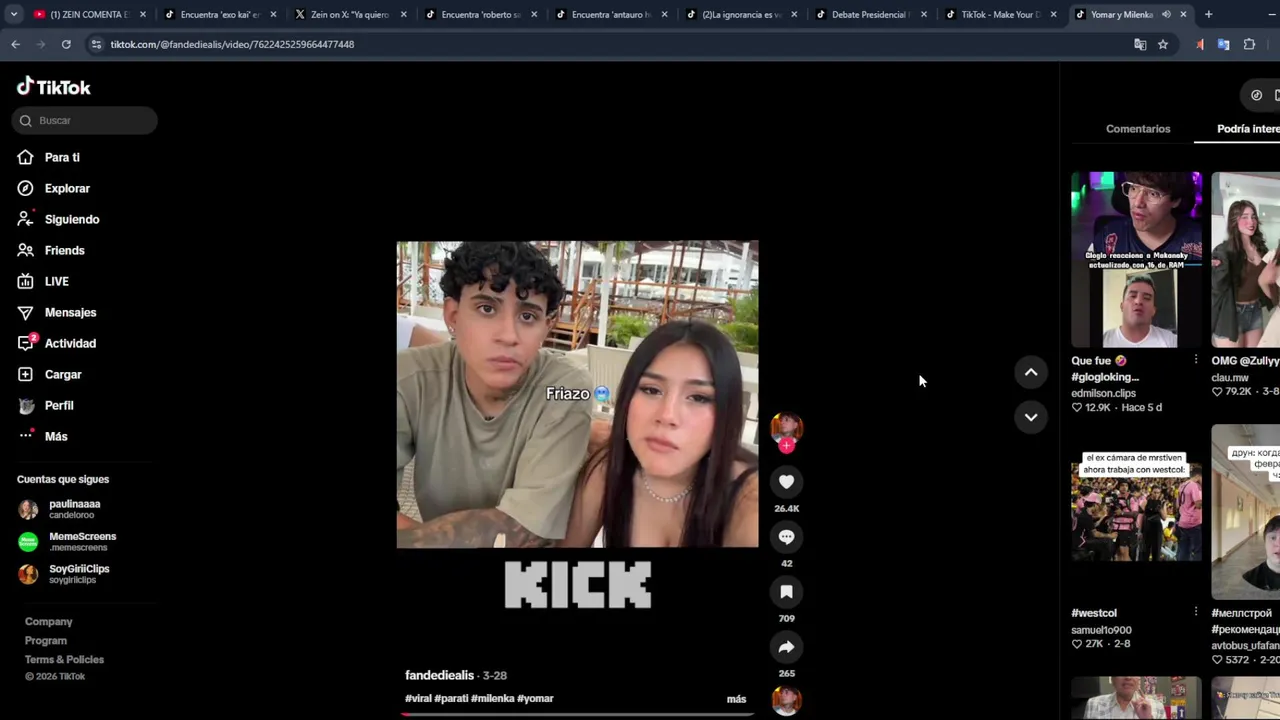Expand Terms & Policies footer section

point(64,659)
